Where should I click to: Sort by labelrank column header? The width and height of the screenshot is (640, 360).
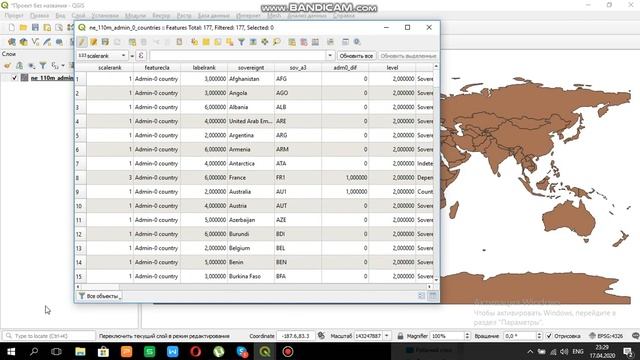pos(204,67)
